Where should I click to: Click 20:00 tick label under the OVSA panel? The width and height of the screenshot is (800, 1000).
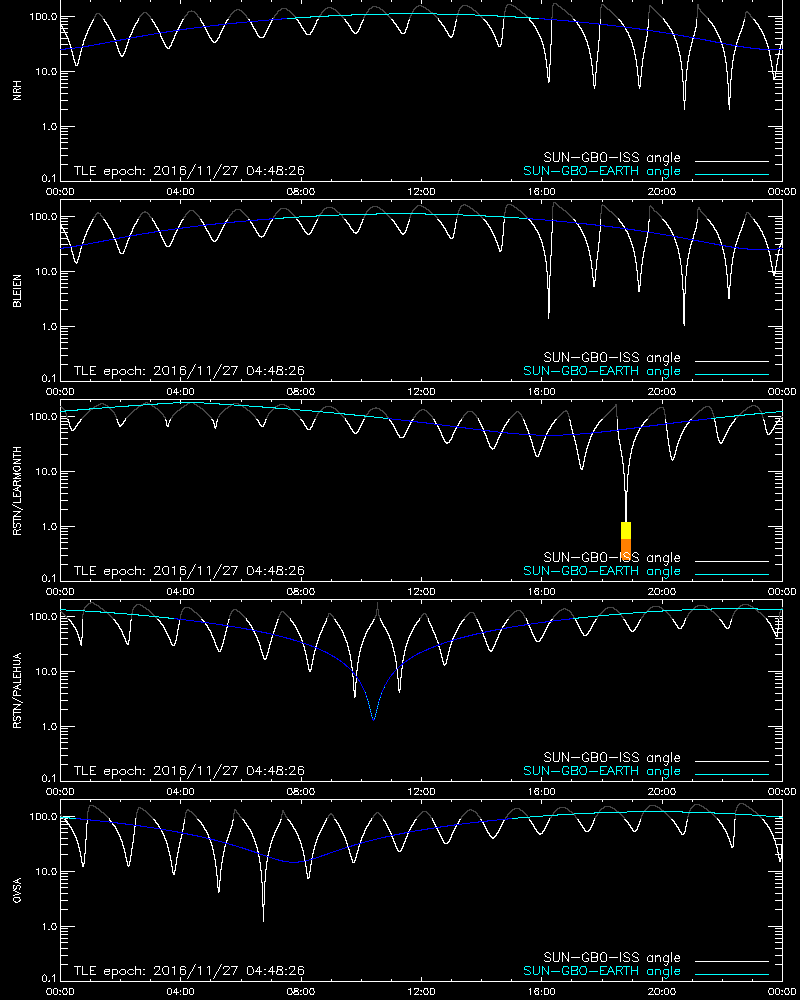pyautogui.click(x=662, y=992)
